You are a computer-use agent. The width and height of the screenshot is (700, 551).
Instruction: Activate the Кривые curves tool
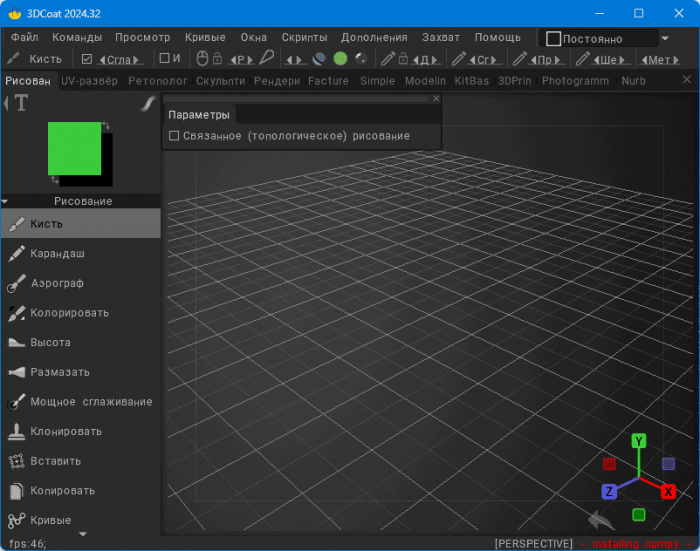[50, 520]
